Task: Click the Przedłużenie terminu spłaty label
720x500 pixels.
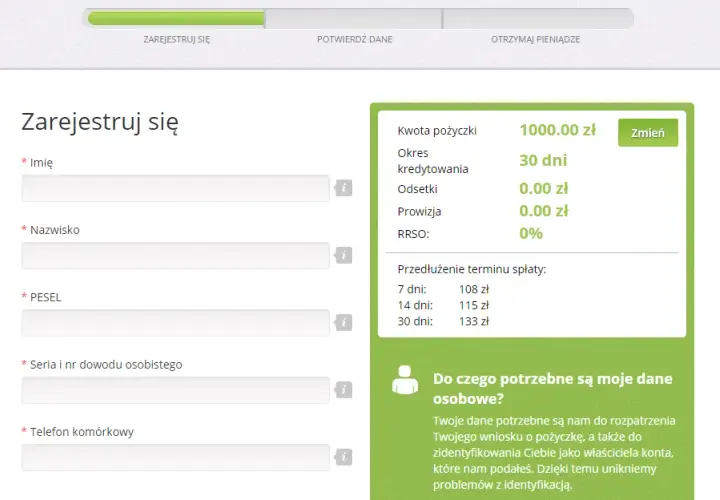Action: 472,269
